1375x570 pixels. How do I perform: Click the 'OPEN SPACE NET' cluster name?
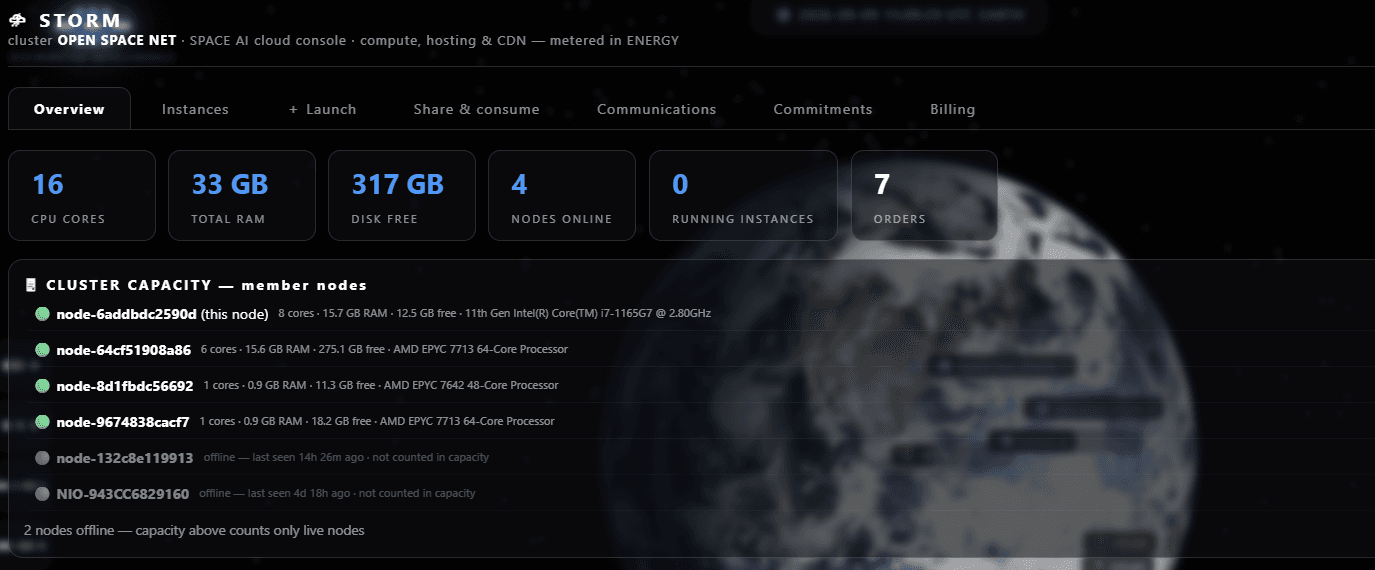(x=116, y=41)
